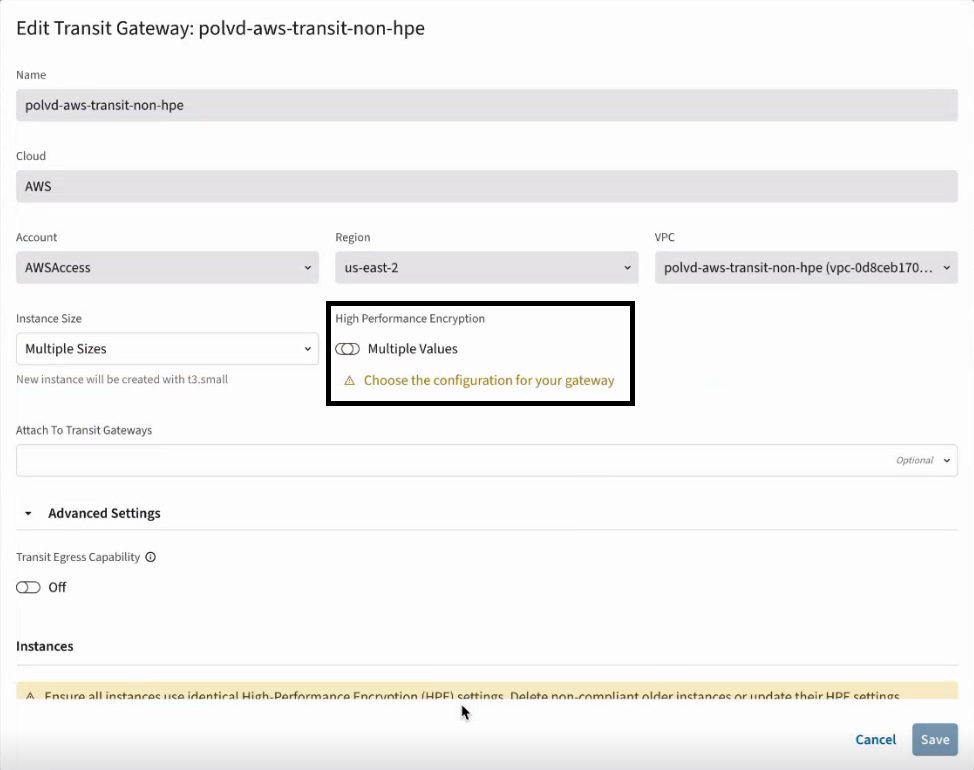Collapse the Advanced Settings section
Screen dimensions: 974x770
27,513
